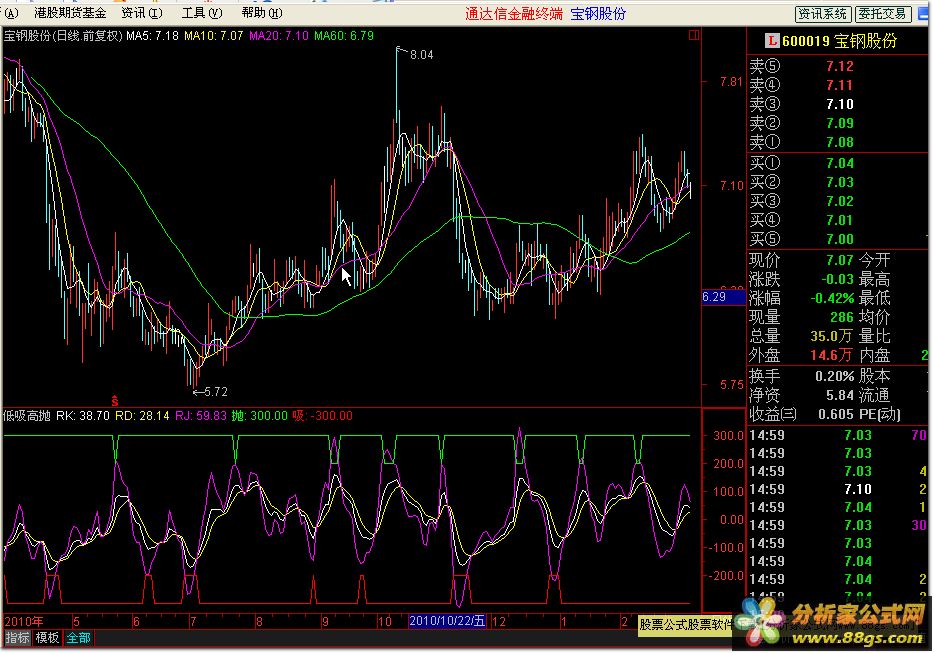Click the 卖③ price 7.10

point(839,104)
